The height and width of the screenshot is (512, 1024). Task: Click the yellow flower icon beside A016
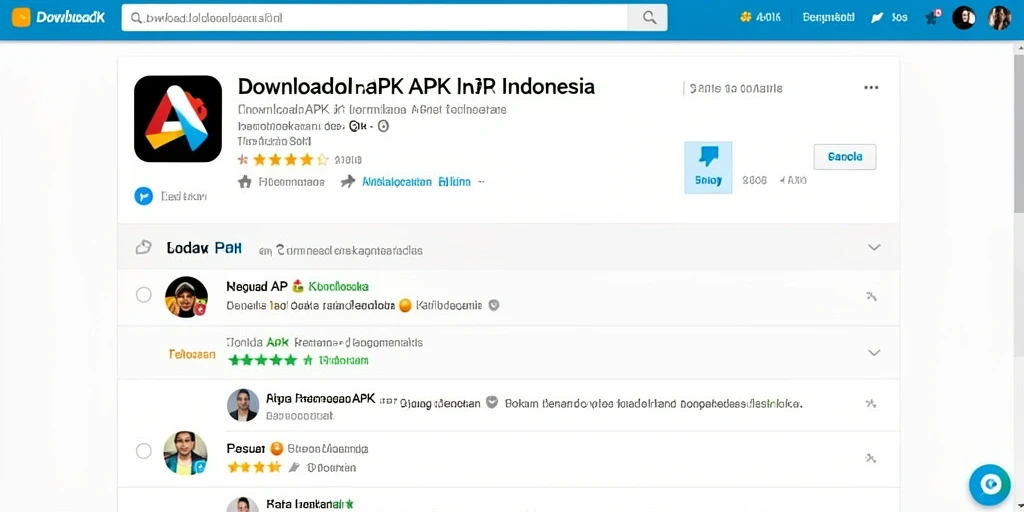[746, 18]
